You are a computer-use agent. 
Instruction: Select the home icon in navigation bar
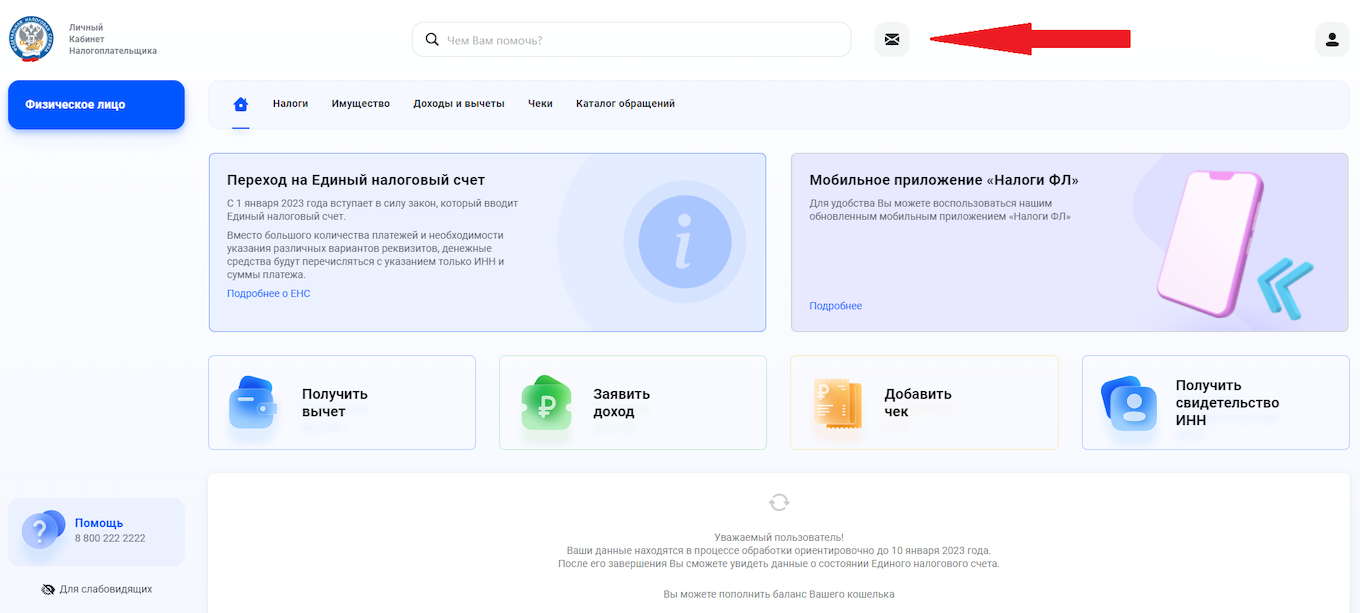pos(240,102)
